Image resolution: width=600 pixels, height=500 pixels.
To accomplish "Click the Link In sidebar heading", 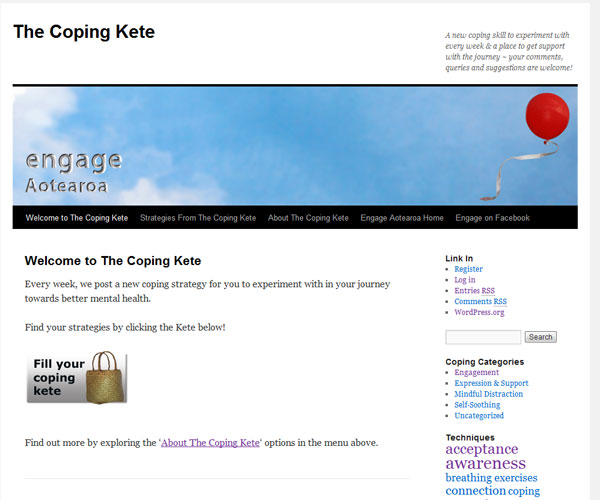I will click(x=459, y=258).
